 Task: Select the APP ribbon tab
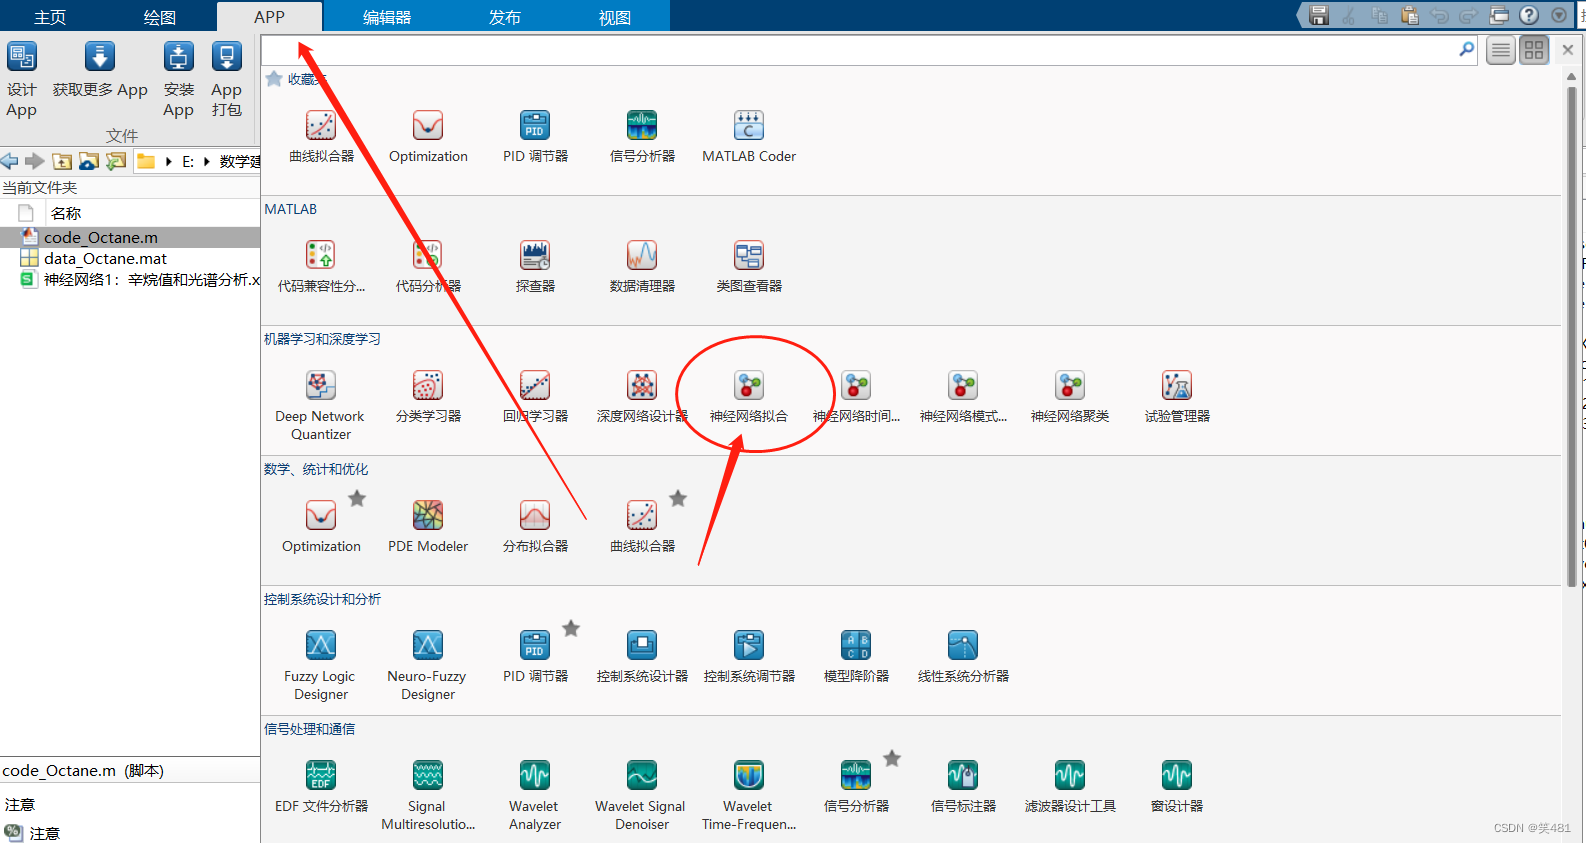[269, 17]
